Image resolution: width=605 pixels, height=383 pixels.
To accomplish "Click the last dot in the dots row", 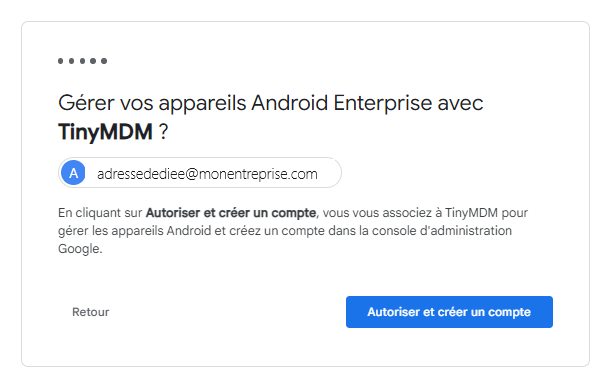I will 104,61.
